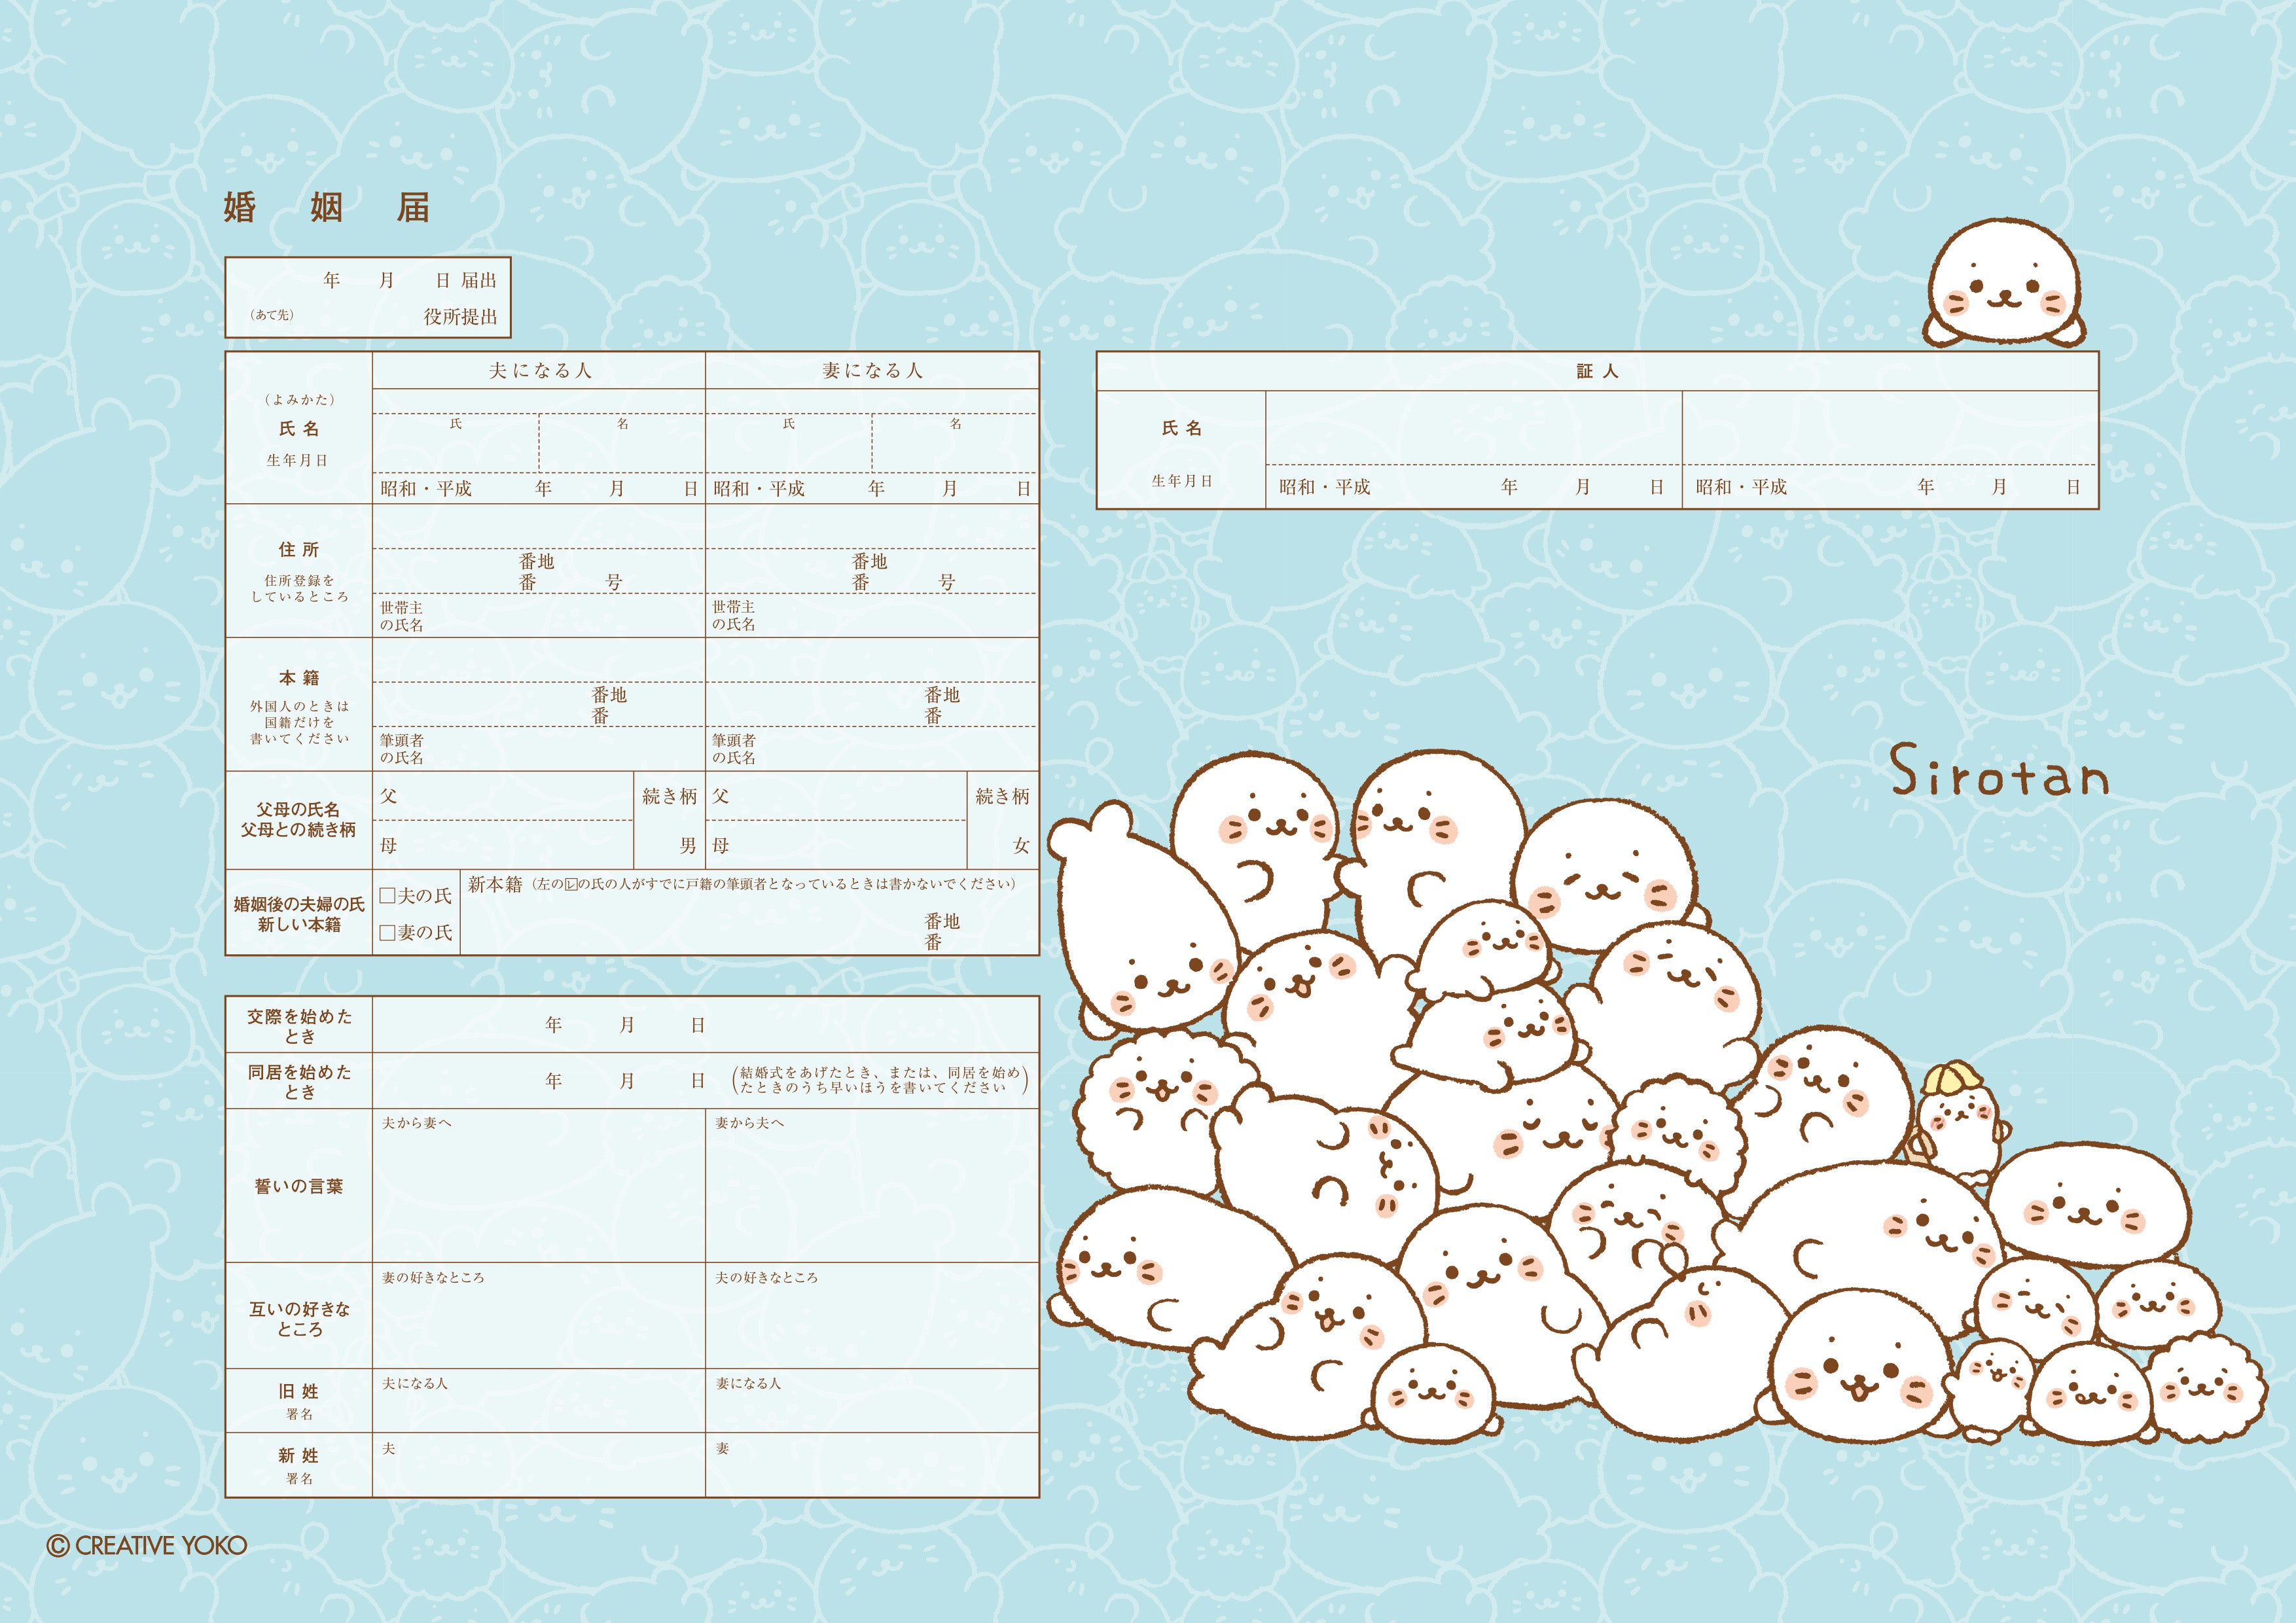Viewport: 2296px width, 1623px height.
Task: Check the 夫の氏 checkbox
Action: tap(388, 896)
